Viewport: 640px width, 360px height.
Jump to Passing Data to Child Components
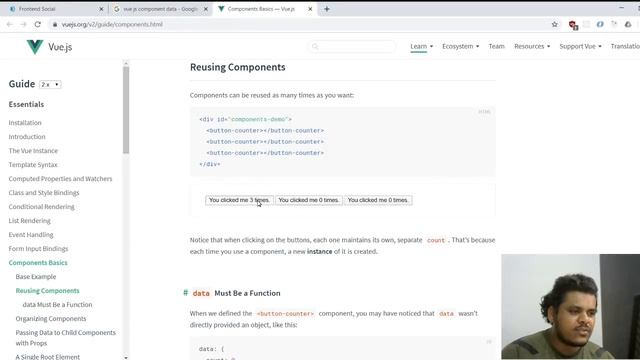(65, 338)
